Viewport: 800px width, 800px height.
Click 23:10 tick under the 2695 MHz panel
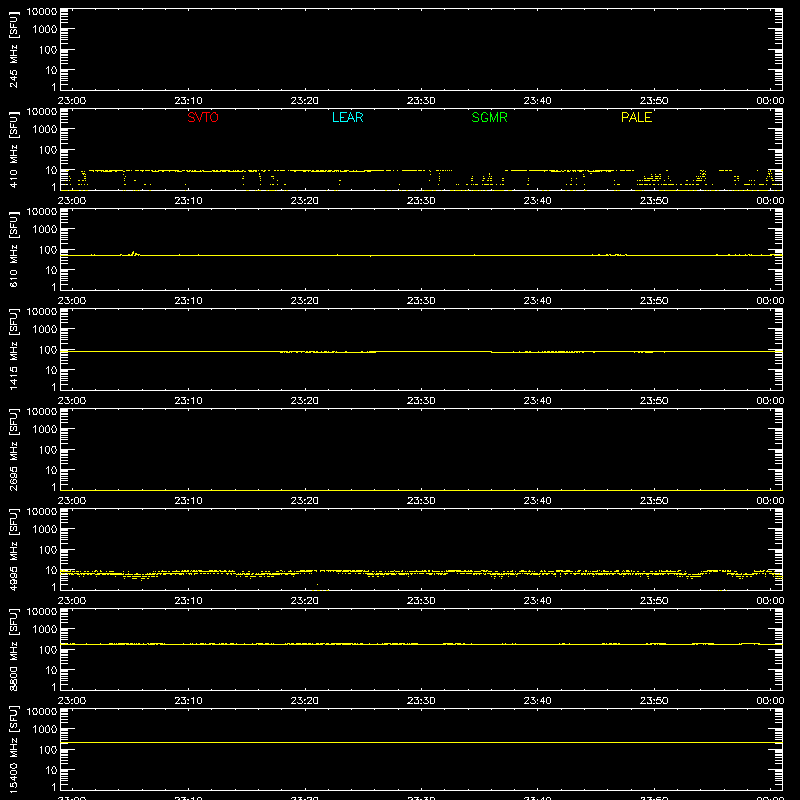pos(188,501)
